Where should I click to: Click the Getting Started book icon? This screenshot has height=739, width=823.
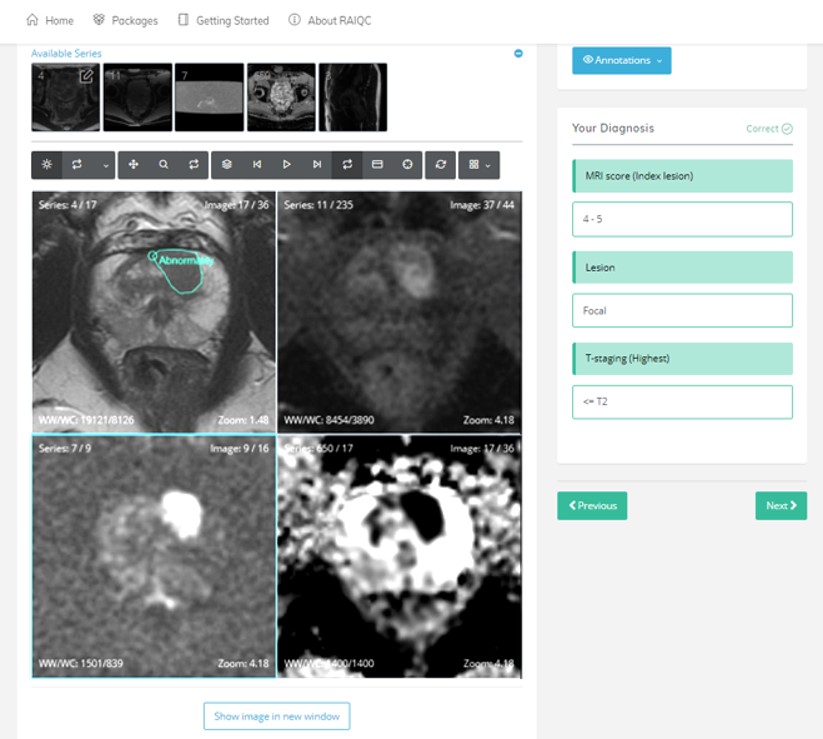[183, 20]
